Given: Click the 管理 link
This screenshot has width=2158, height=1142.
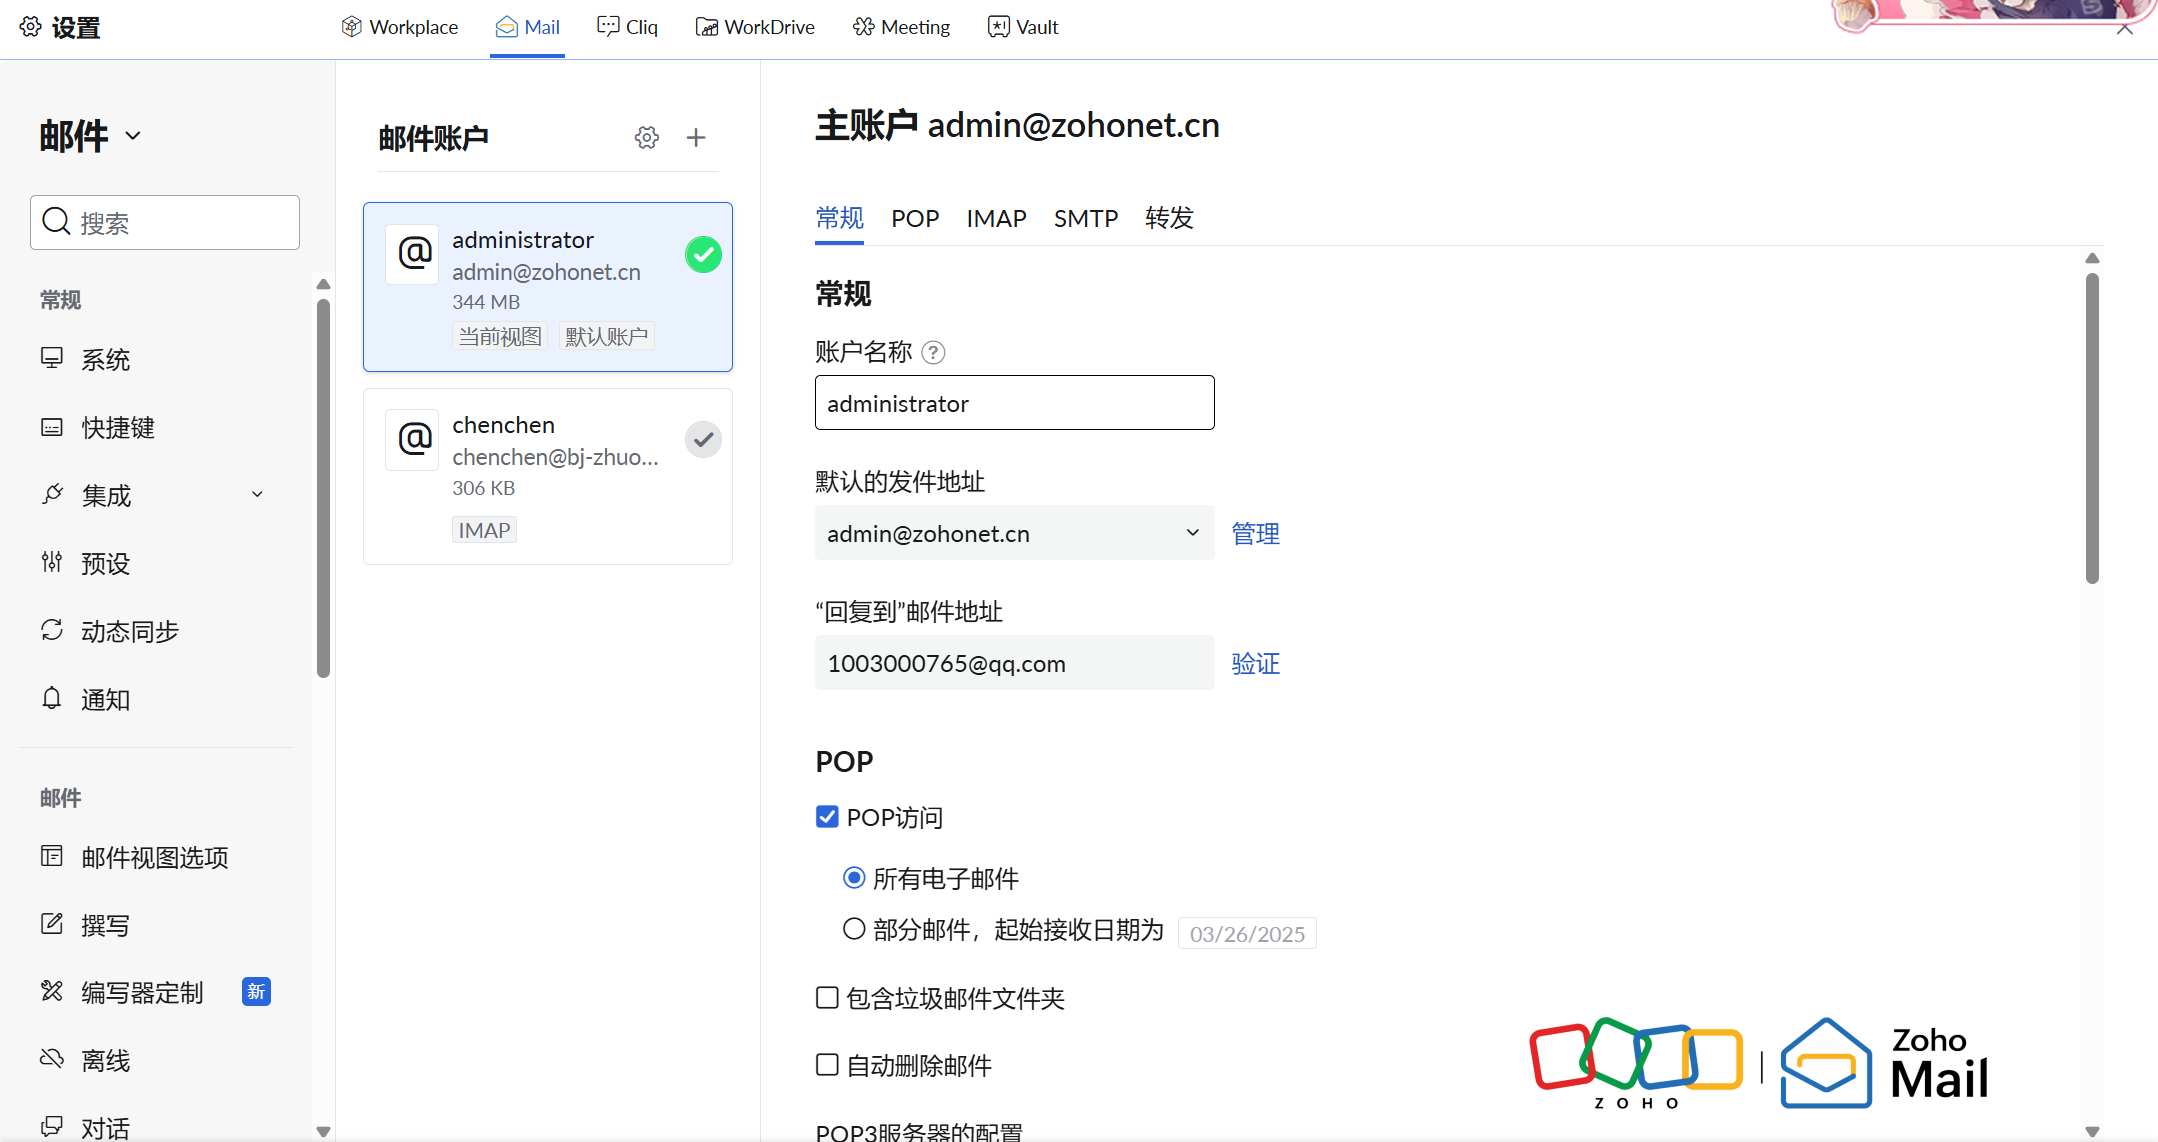Looking at the screenshot, I should pos(1255,533).
